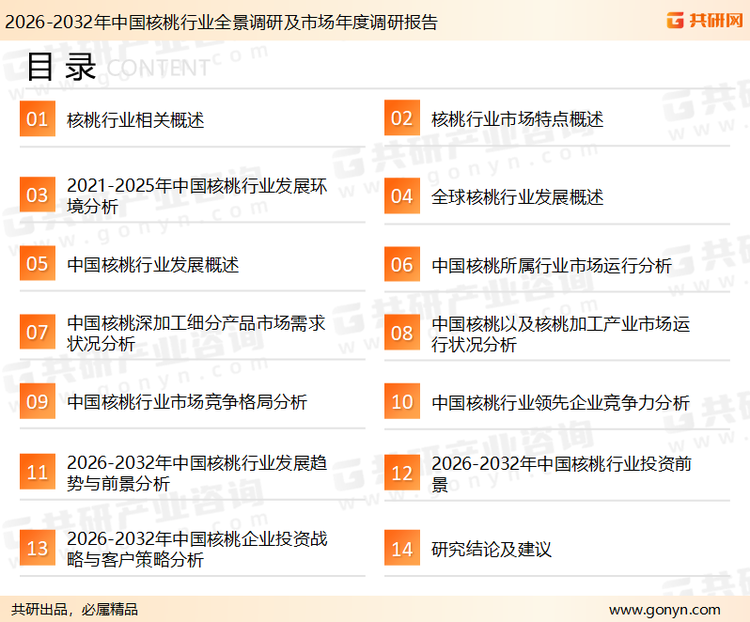Click the orange 04 number badge
This screenshot has width=750, height=622.
[x=402, y=196]
